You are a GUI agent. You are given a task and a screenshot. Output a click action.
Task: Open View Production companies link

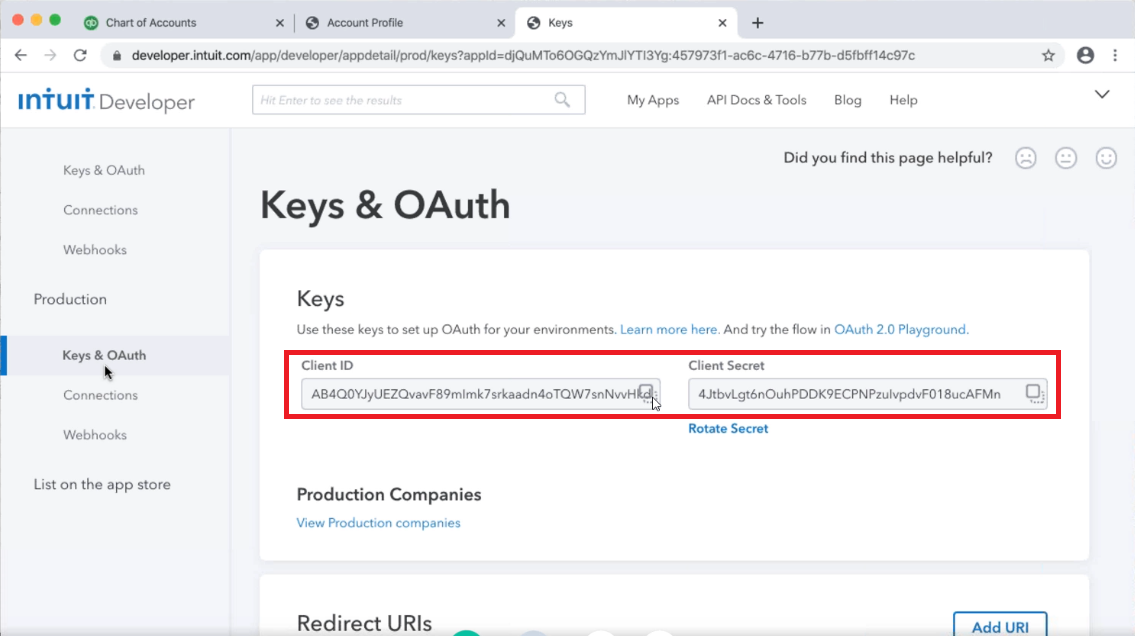[x=379, y=522]
